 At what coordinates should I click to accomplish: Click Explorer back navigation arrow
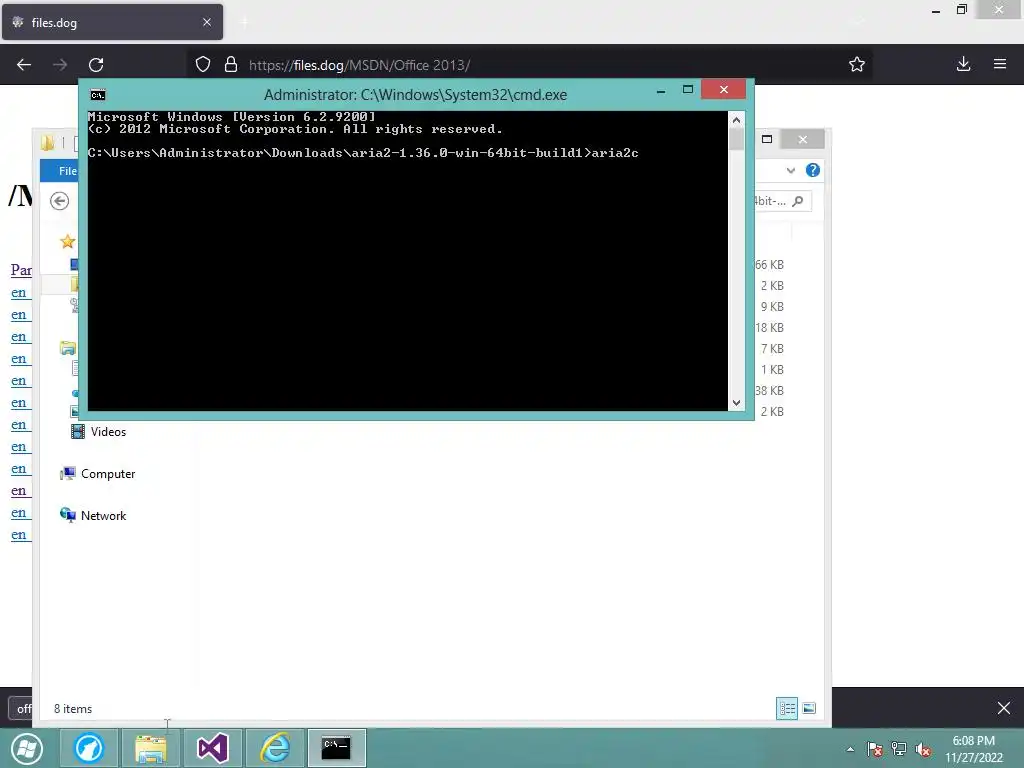coord(59,201)
